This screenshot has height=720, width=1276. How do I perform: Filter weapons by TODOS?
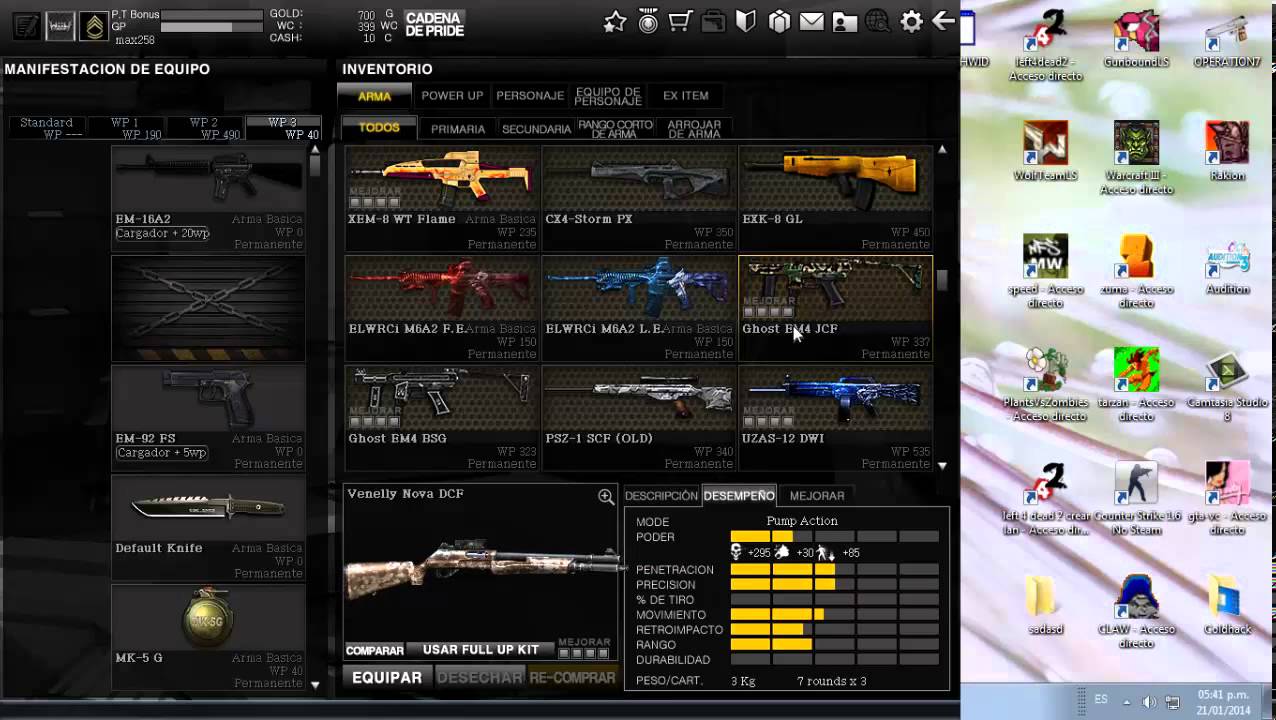pos(379,128)
